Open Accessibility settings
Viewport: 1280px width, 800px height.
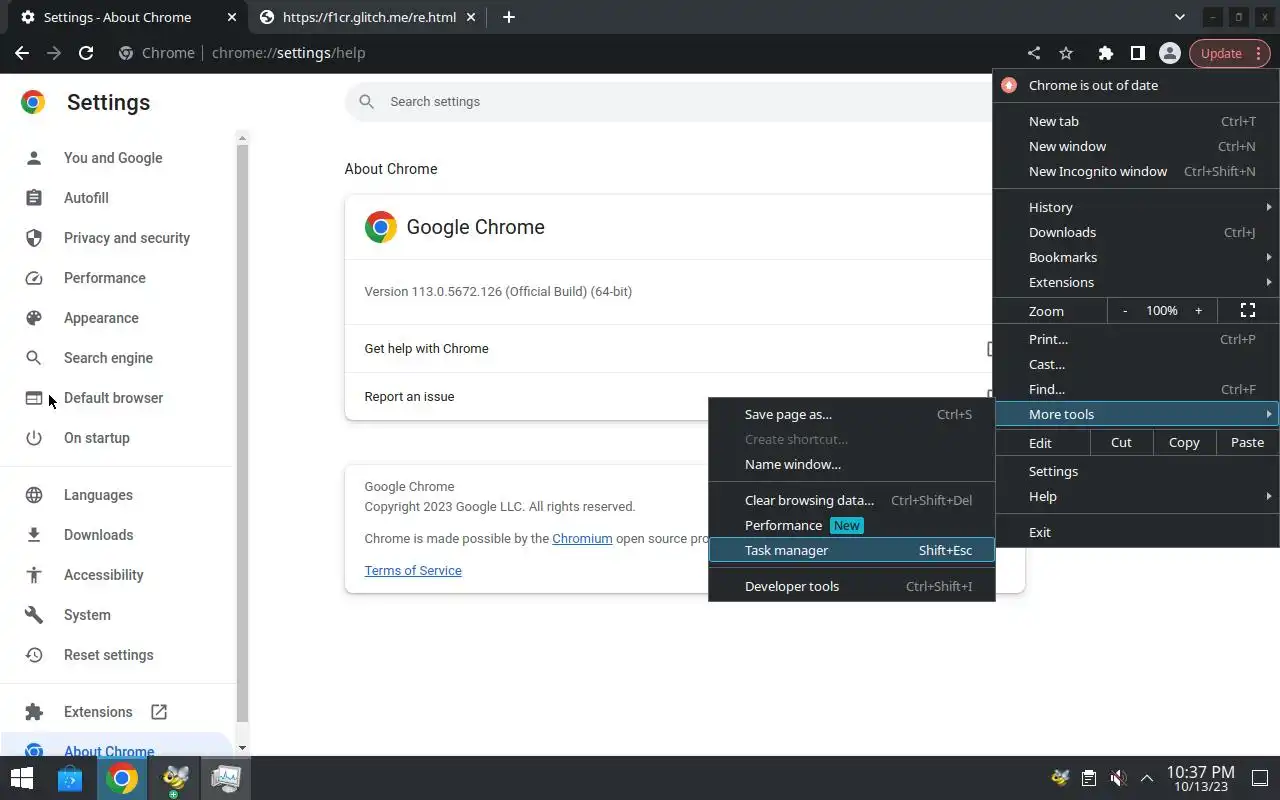[104, 575]
